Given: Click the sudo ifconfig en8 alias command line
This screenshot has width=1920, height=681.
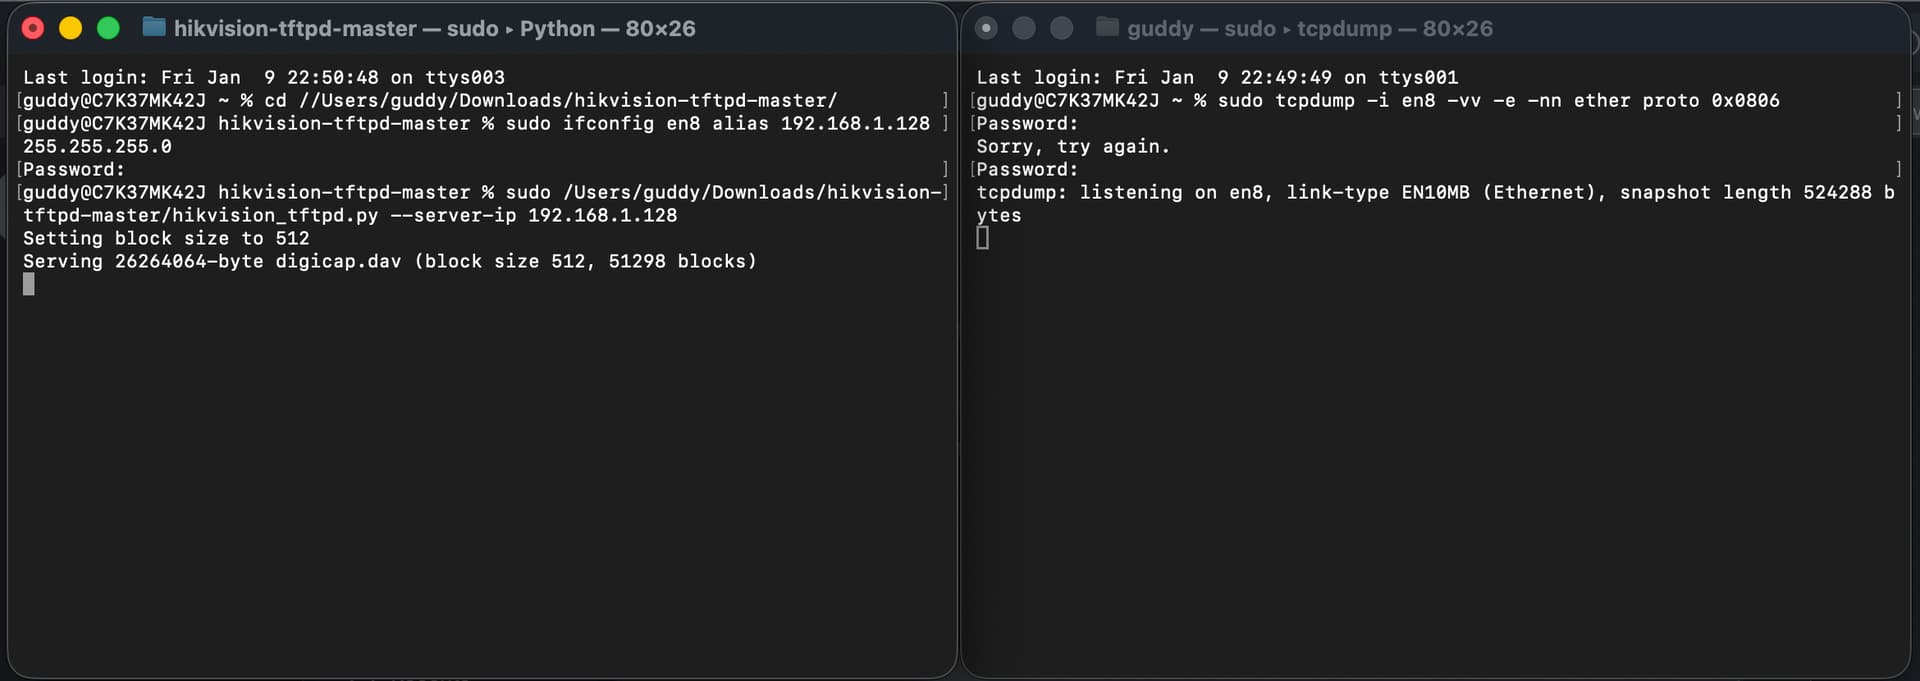Looking at the screenshot, I should coord(717,123).
